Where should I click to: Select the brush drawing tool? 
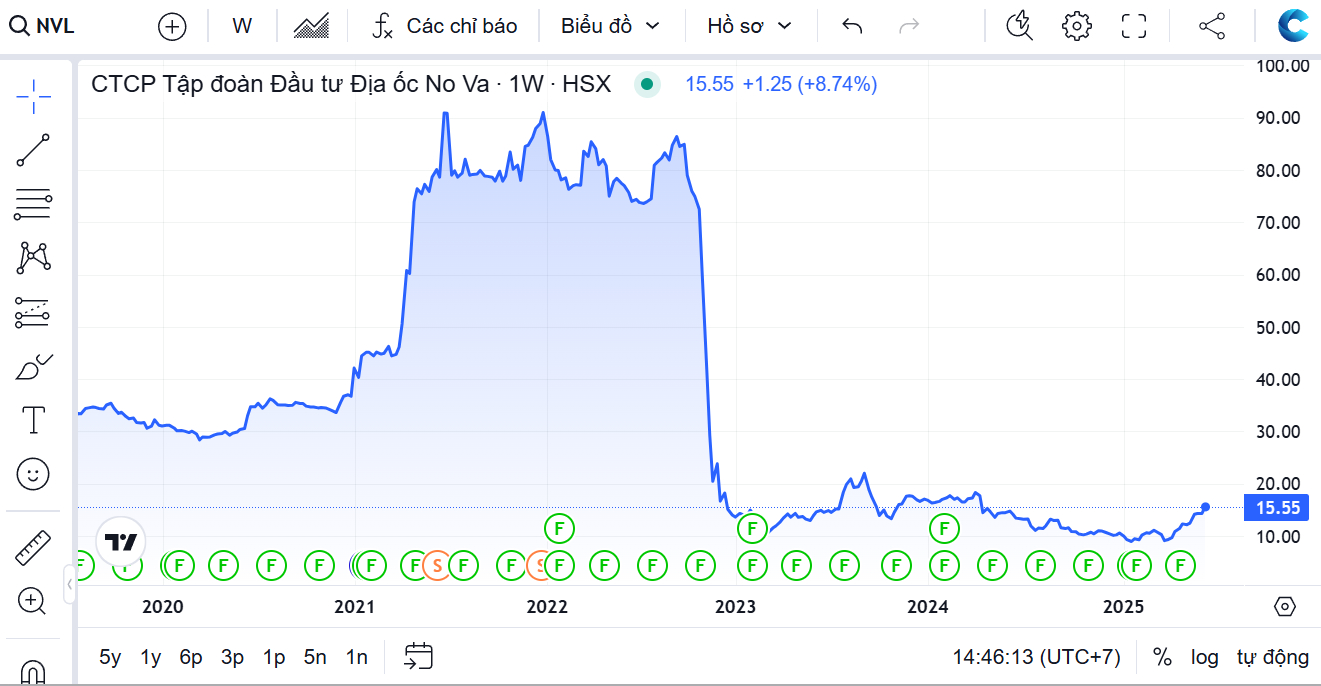[x=34, y=367]
